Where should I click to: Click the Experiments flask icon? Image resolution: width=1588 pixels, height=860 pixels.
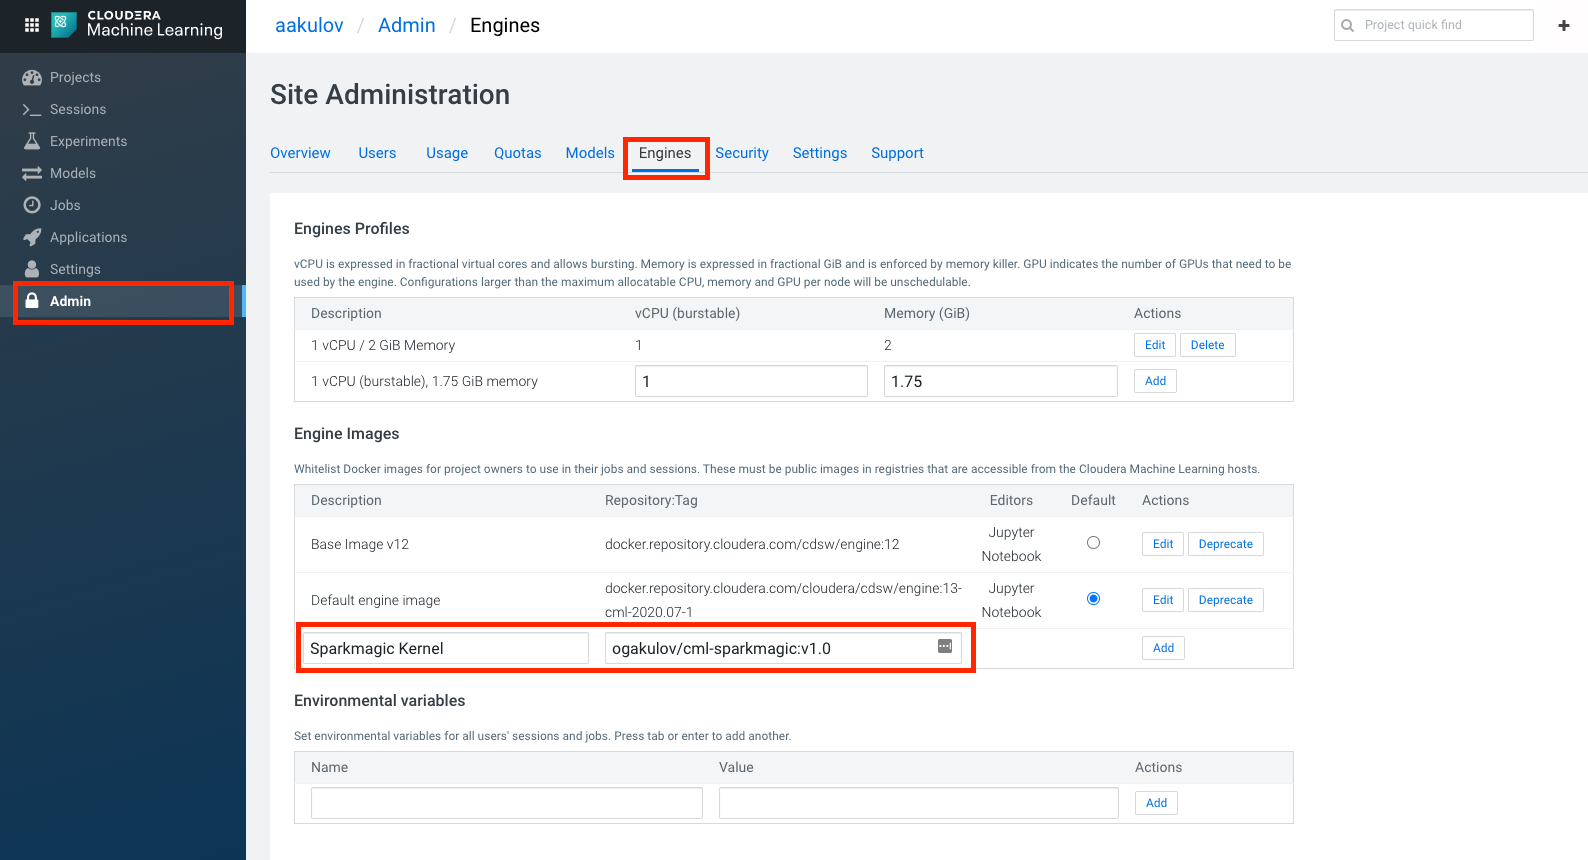point(32,141)
